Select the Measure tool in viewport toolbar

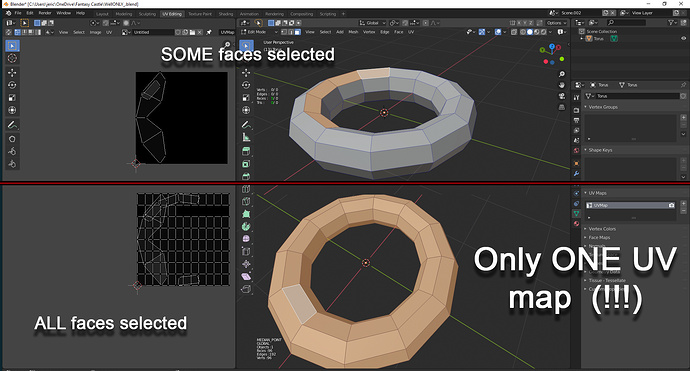click(x=246, y=137)
